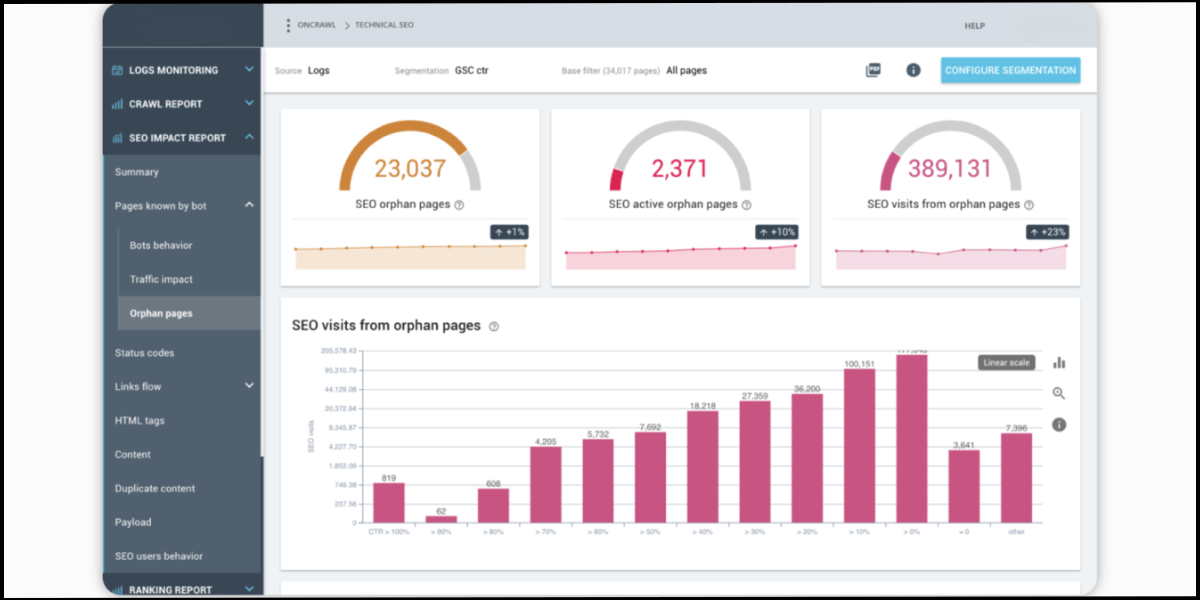This screenshot has width=1200, height=600.
Task: Click the vertical dots icon near Oncrawl breadcrumb
Action: (290, 24)
